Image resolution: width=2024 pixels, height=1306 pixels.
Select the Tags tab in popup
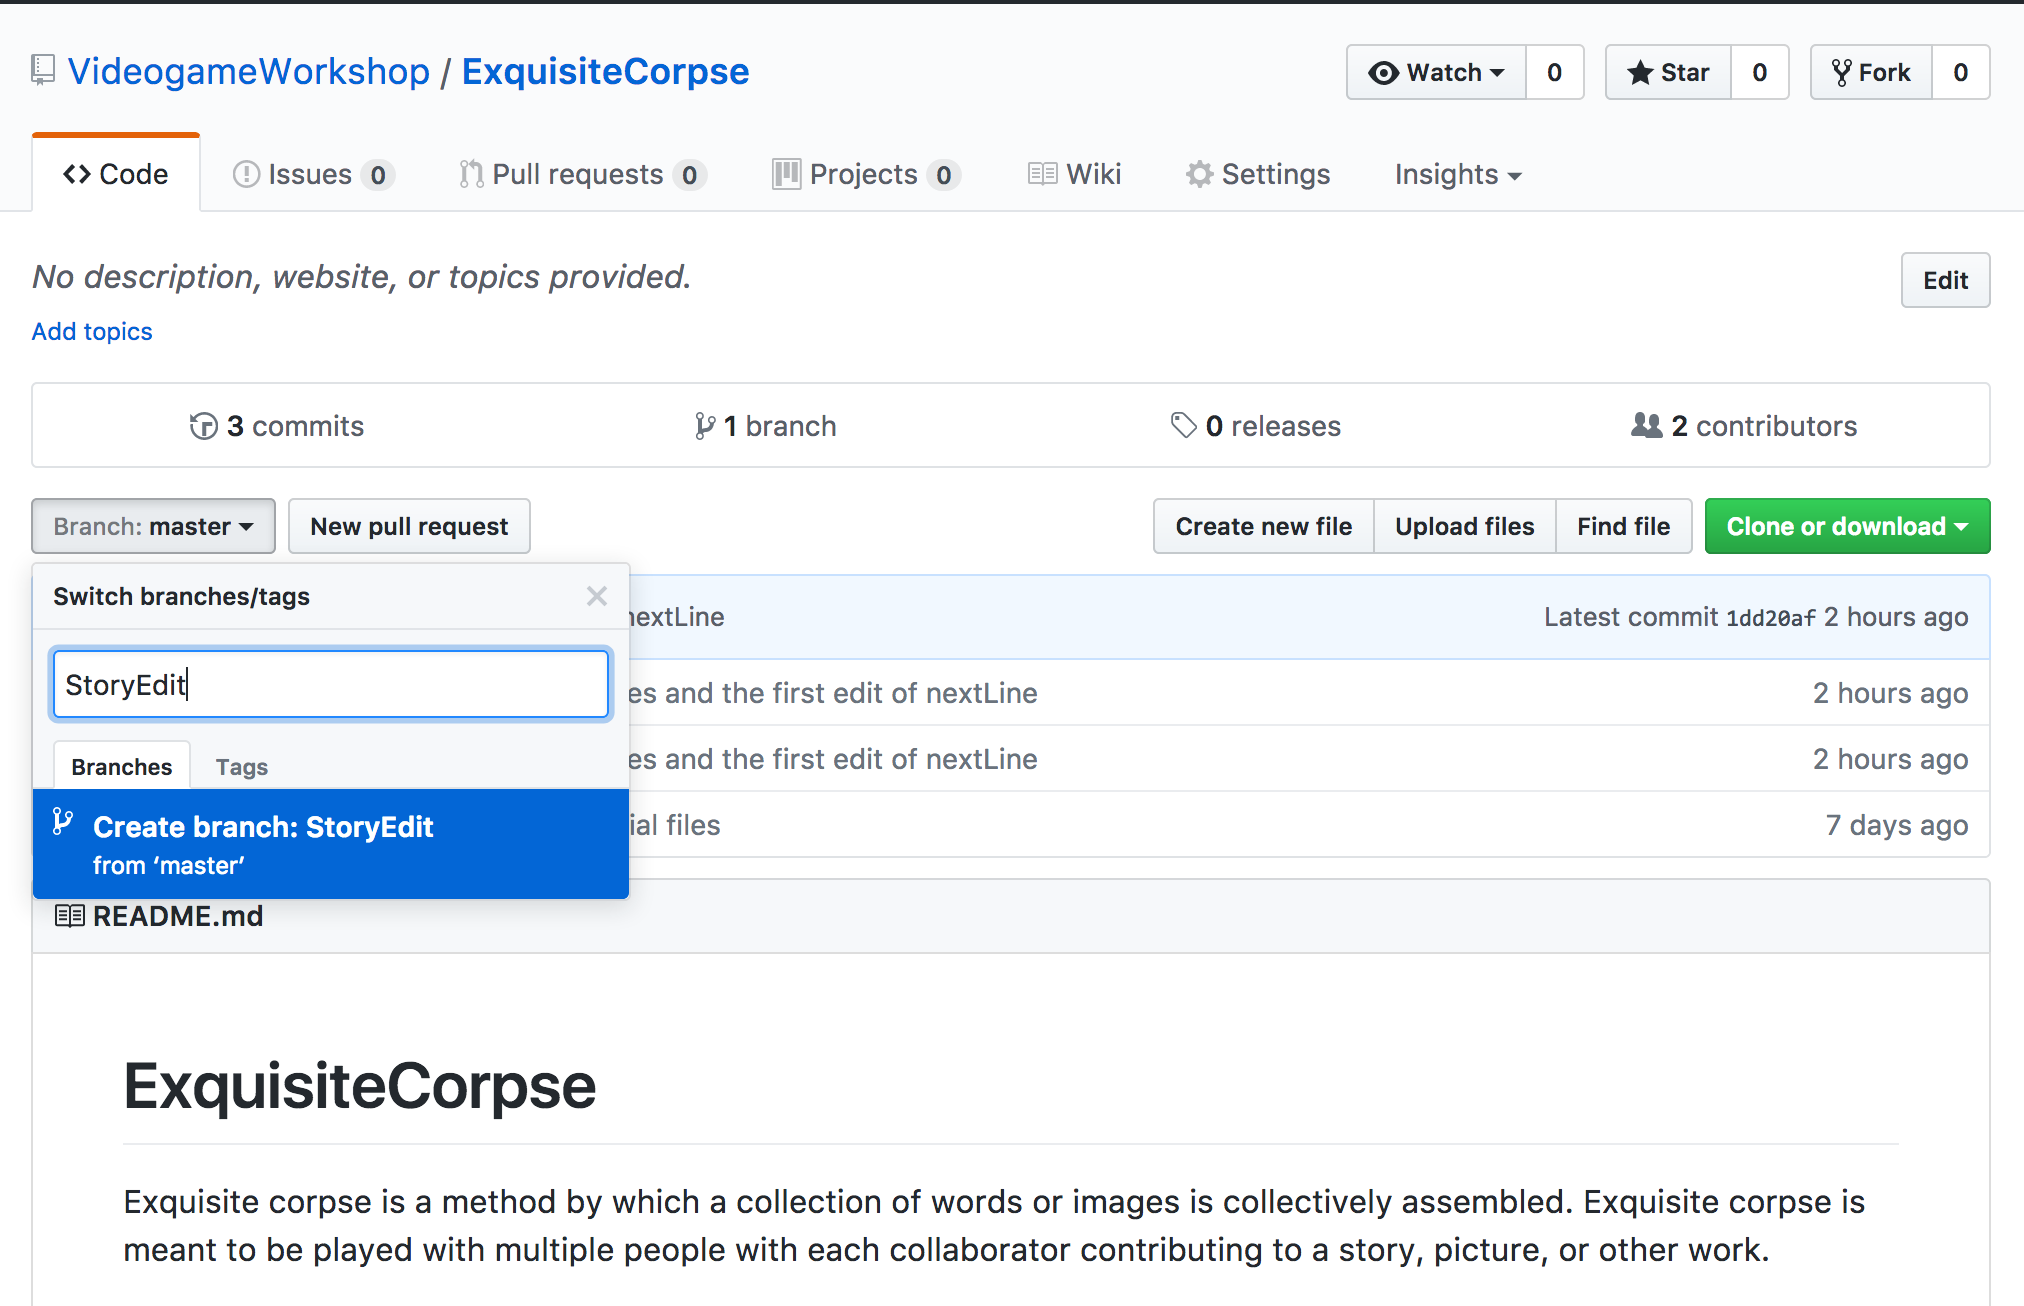242,766
